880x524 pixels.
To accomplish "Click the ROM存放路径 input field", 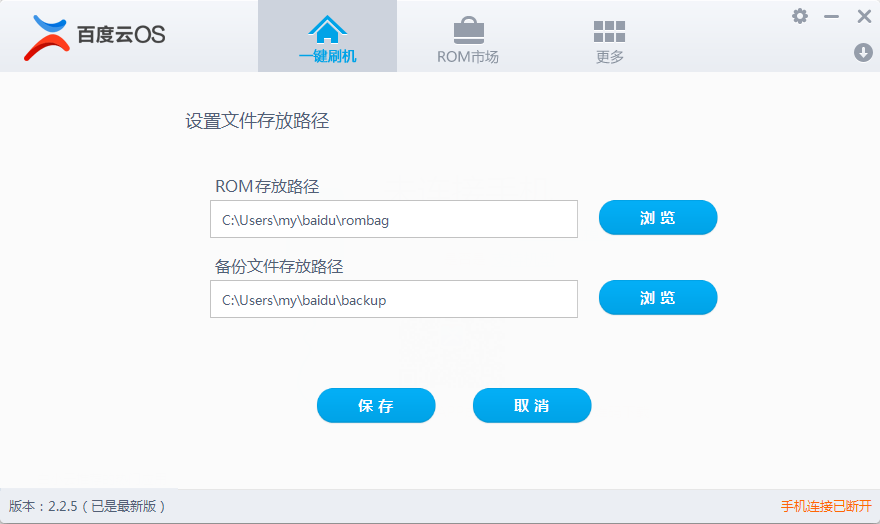I will click(x=393, y=219).
